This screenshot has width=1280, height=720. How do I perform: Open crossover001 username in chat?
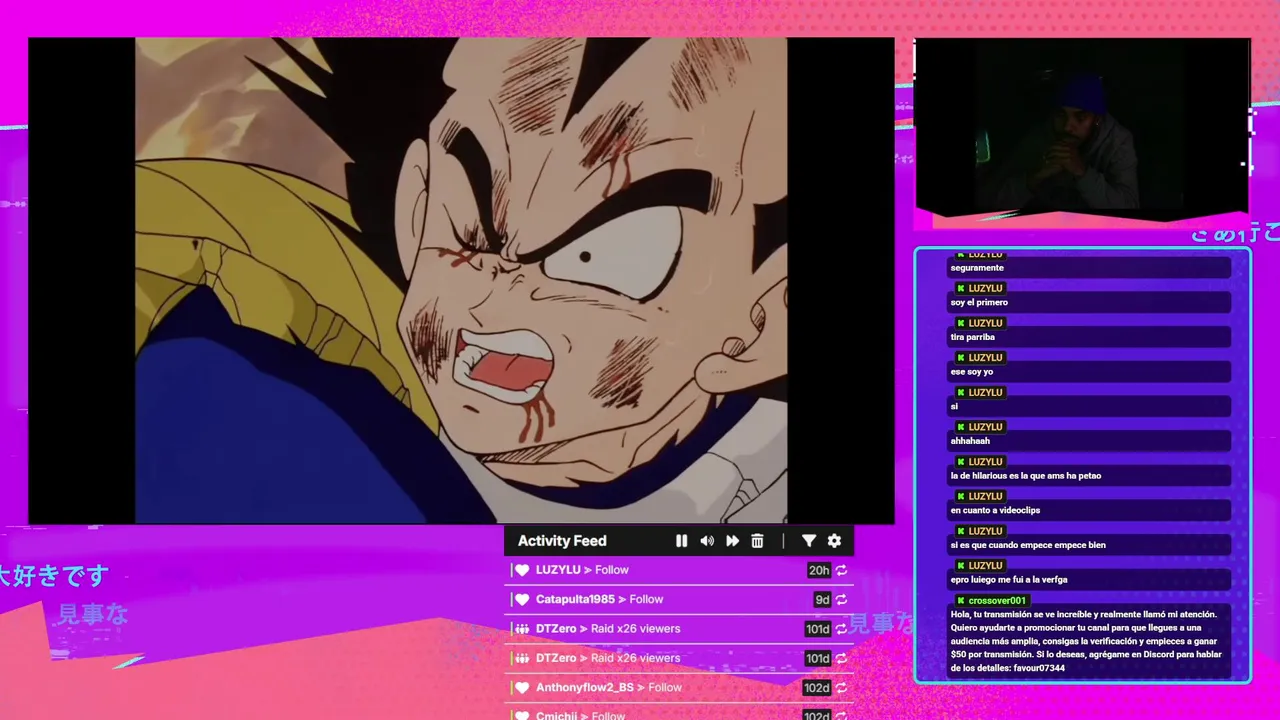click(997, 601)
